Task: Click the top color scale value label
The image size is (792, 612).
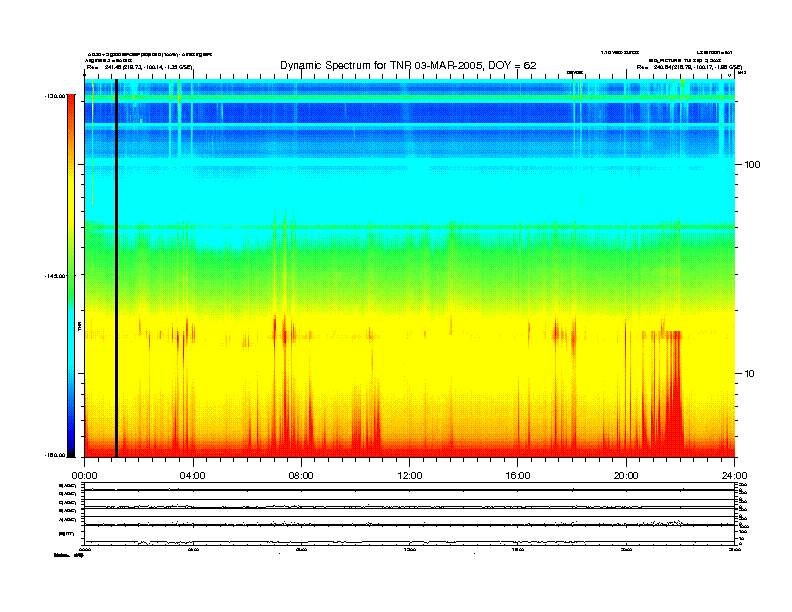Action: tap(55, 95)
